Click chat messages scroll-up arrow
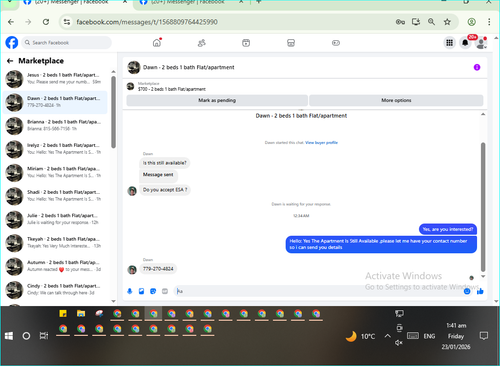Viewport: 500px width, 366px height. [483, 114]
